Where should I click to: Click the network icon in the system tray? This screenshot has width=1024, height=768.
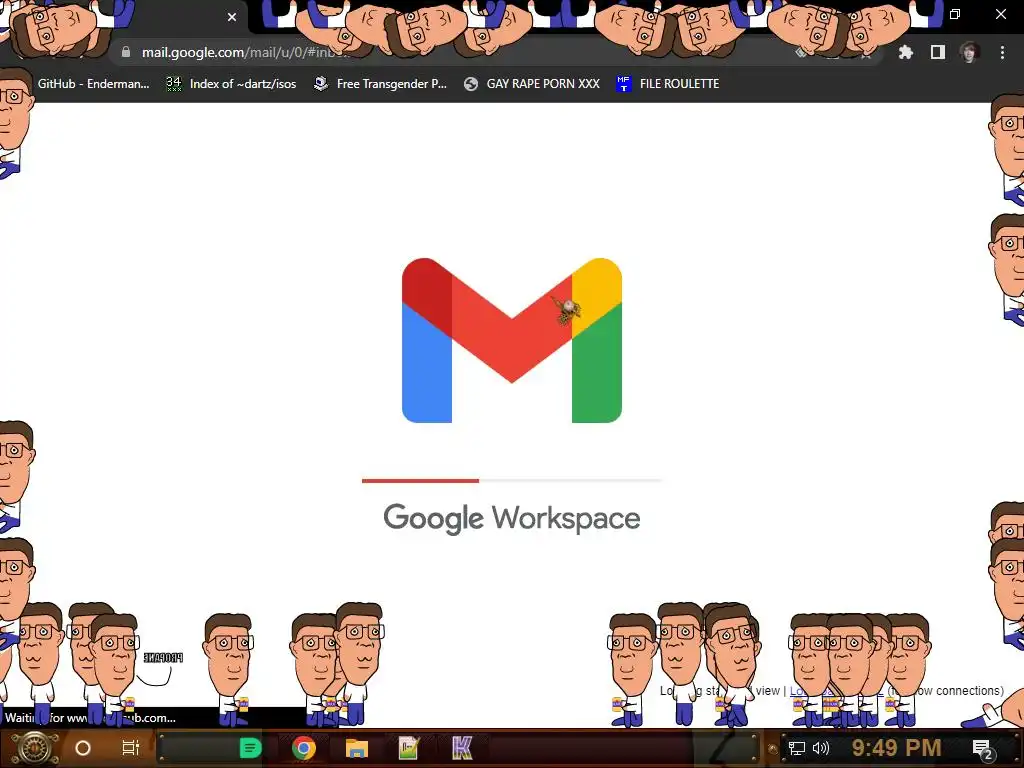(797, 748)
